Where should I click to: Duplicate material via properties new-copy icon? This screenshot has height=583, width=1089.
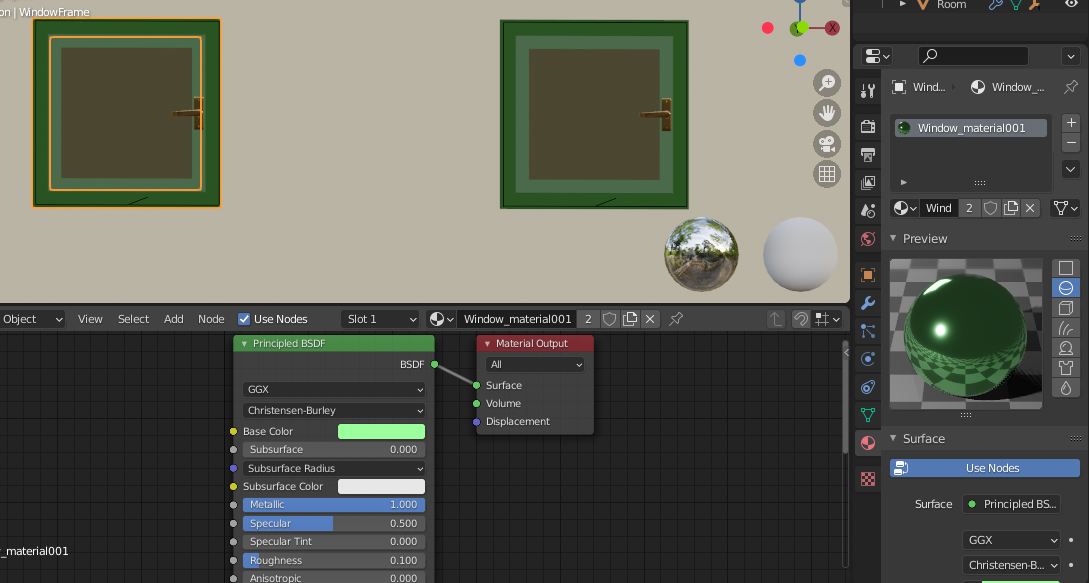pyautogui.click(x=1011, y=208)
